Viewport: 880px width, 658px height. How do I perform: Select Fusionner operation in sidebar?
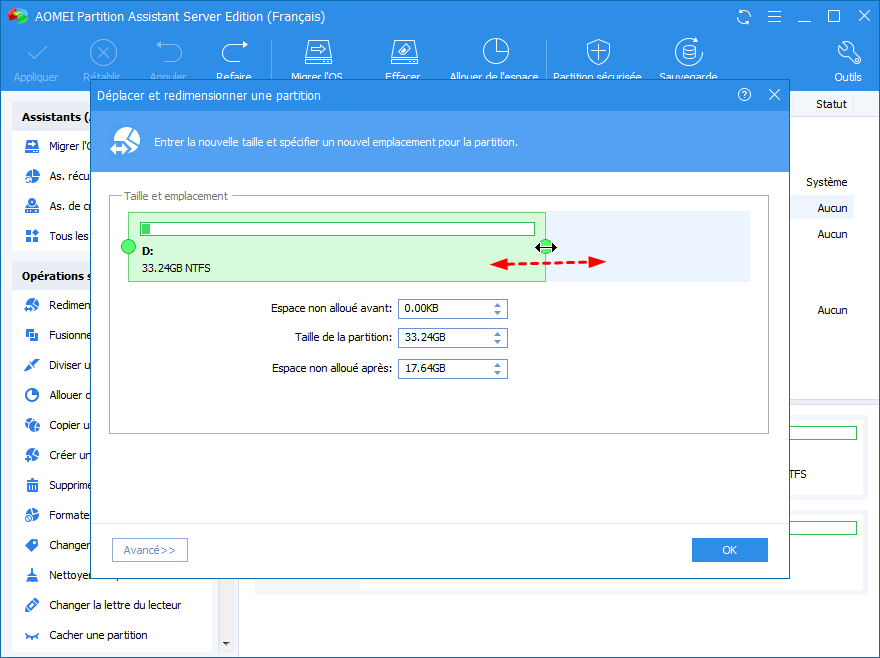(56, 335)
